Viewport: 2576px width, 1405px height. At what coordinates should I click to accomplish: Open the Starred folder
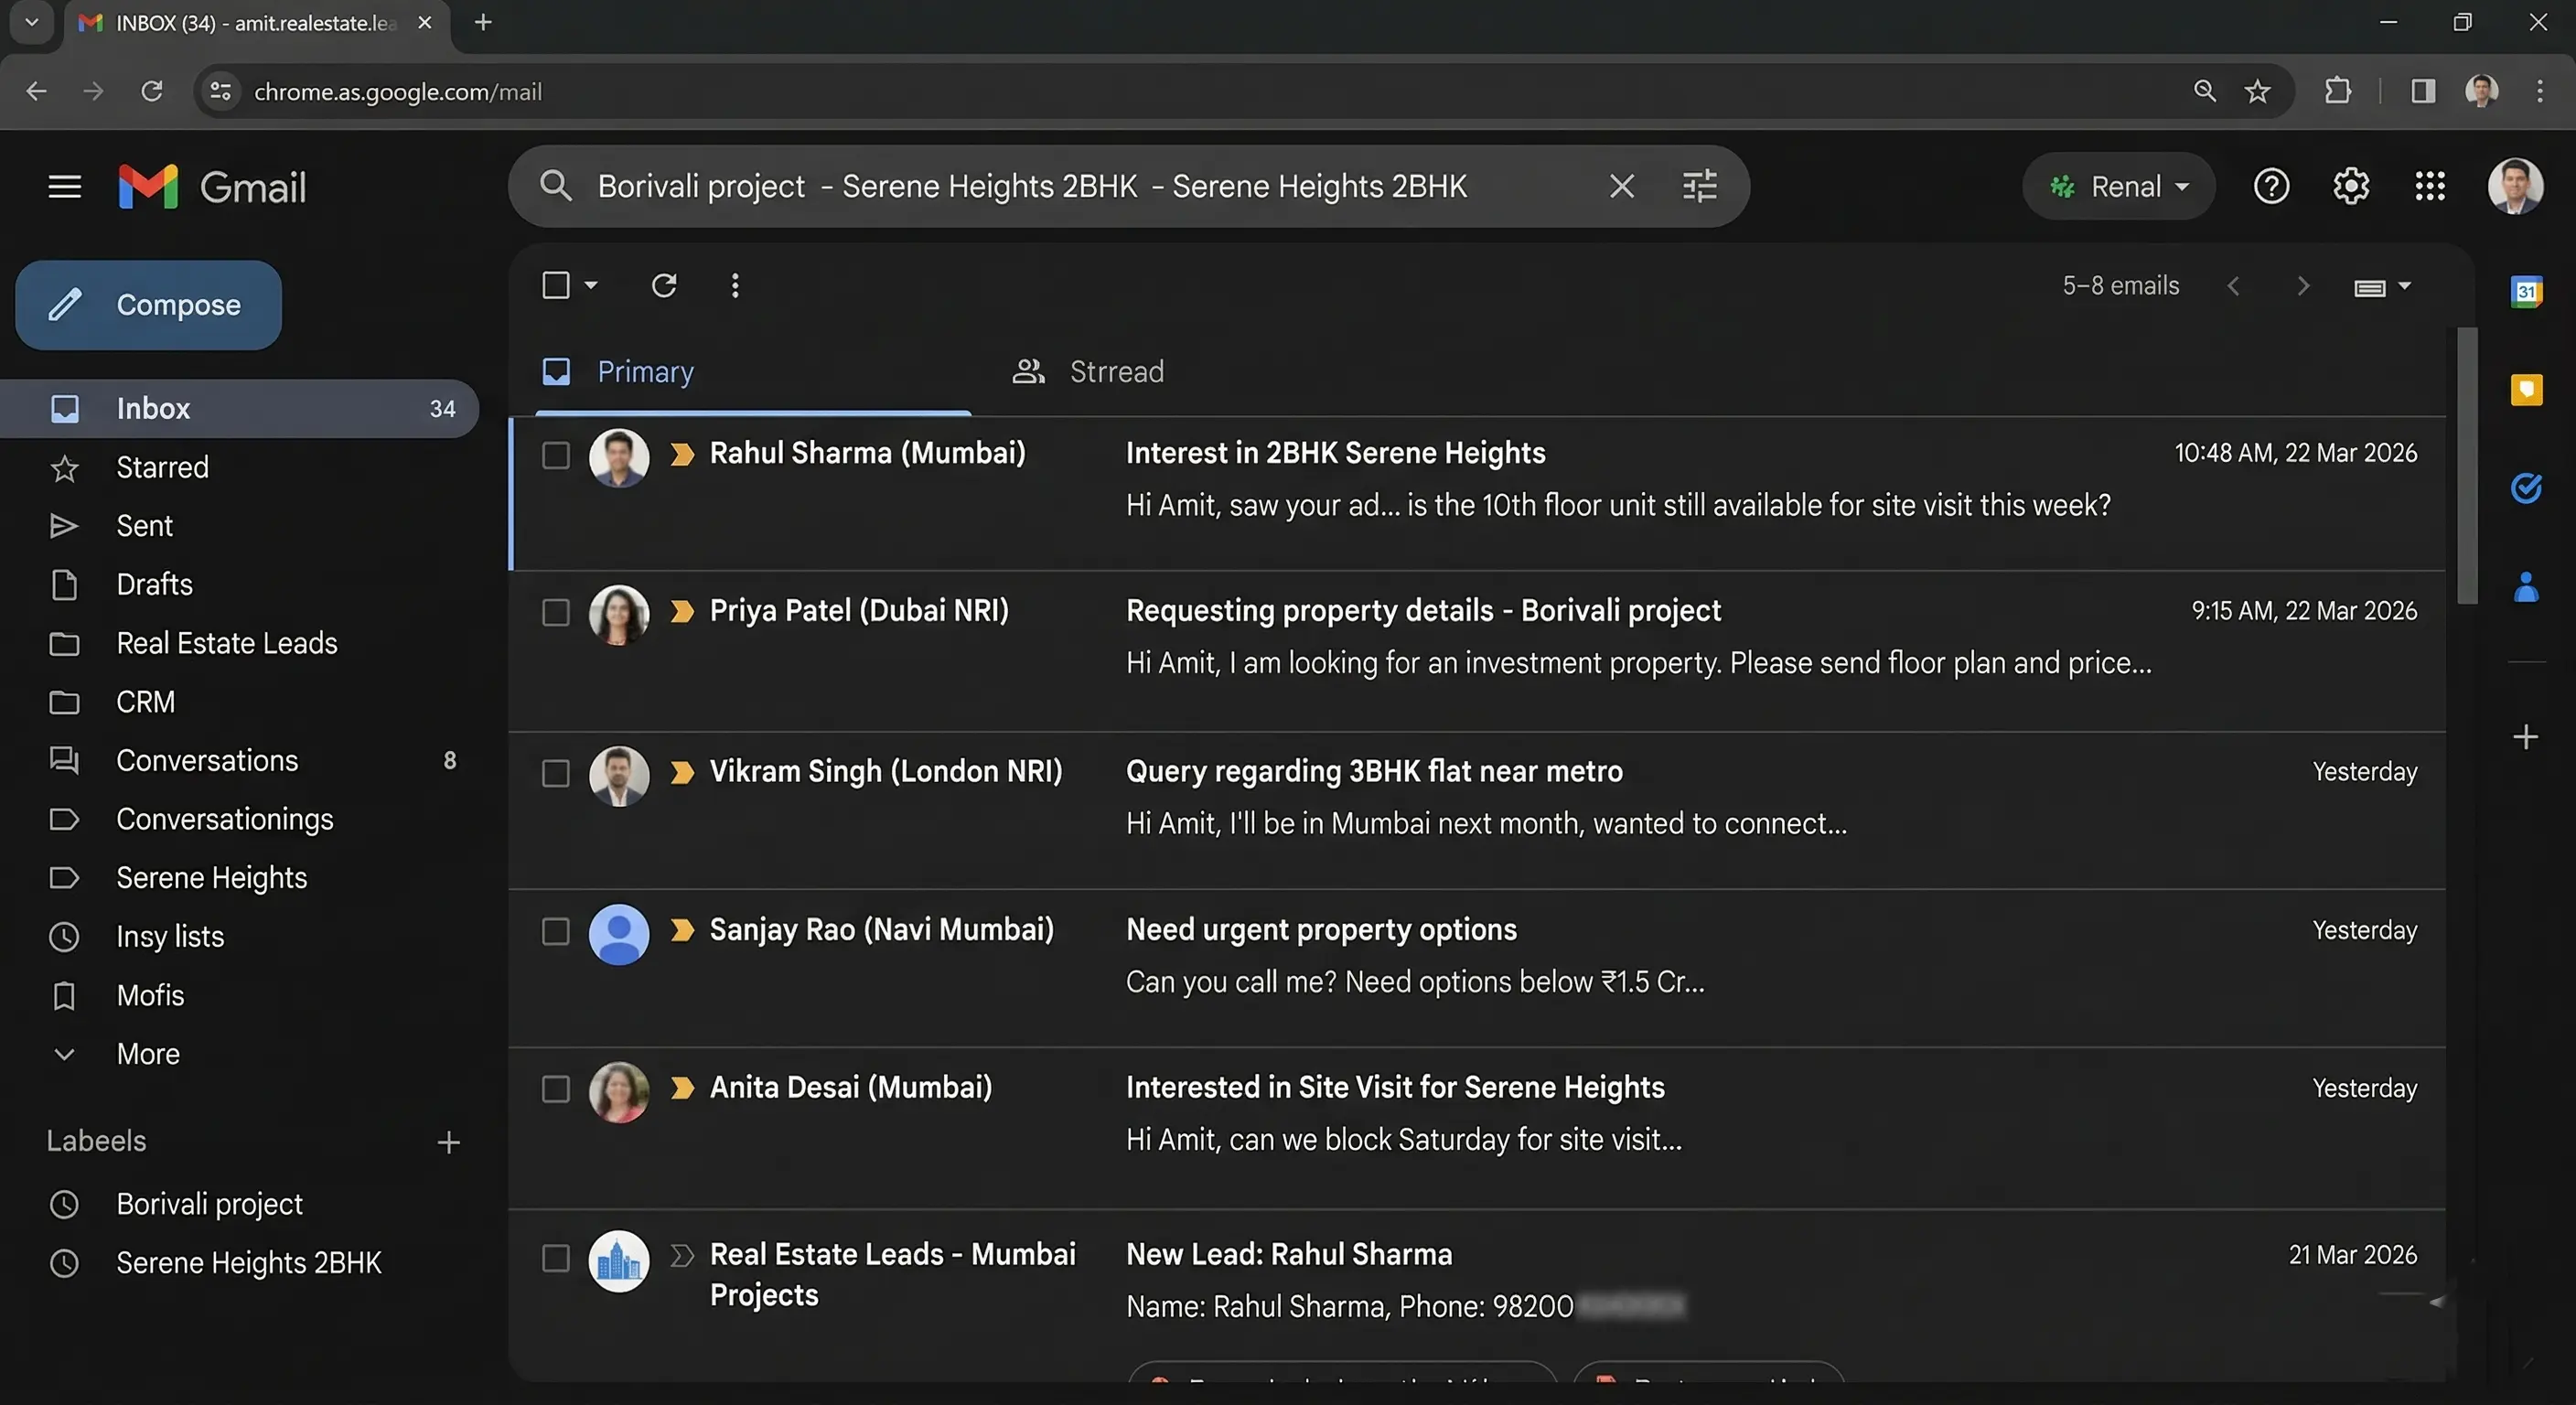(x=162, y=467)
